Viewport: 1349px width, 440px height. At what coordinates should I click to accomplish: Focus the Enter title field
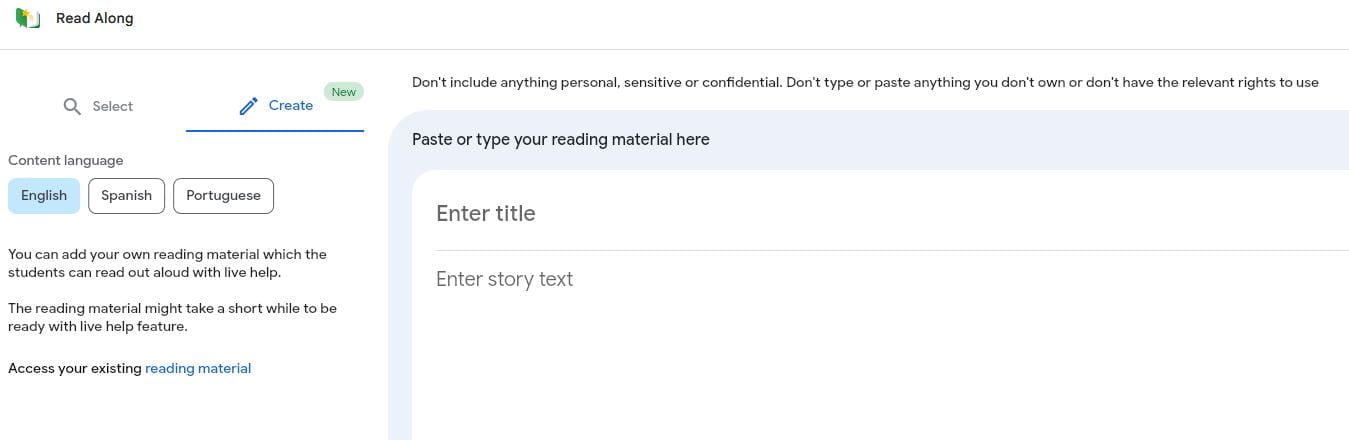coord(890,213)
